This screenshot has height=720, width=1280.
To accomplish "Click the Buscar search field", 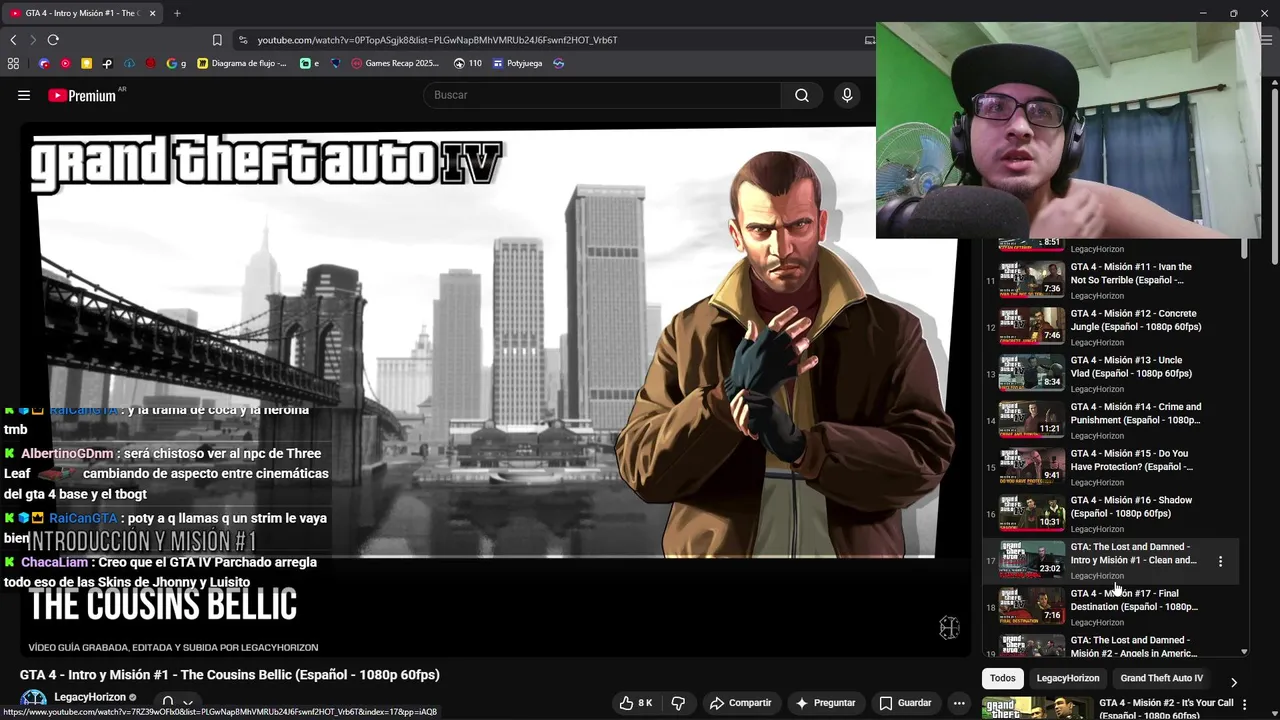I will point(602,95).
